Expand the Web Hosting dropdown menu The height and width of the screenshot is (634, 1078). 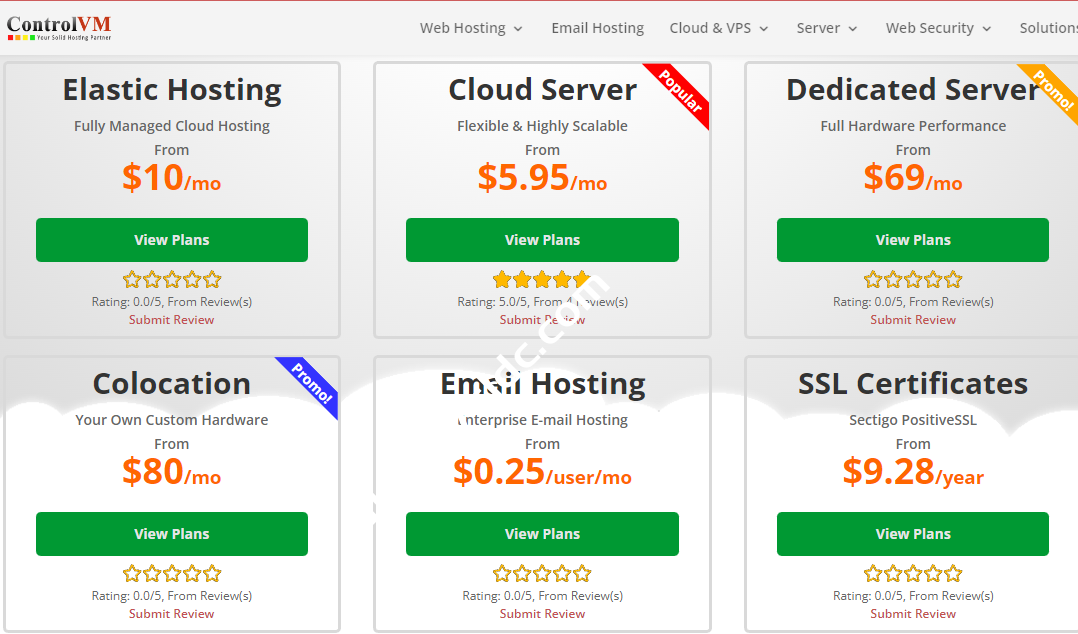(471, 28)
